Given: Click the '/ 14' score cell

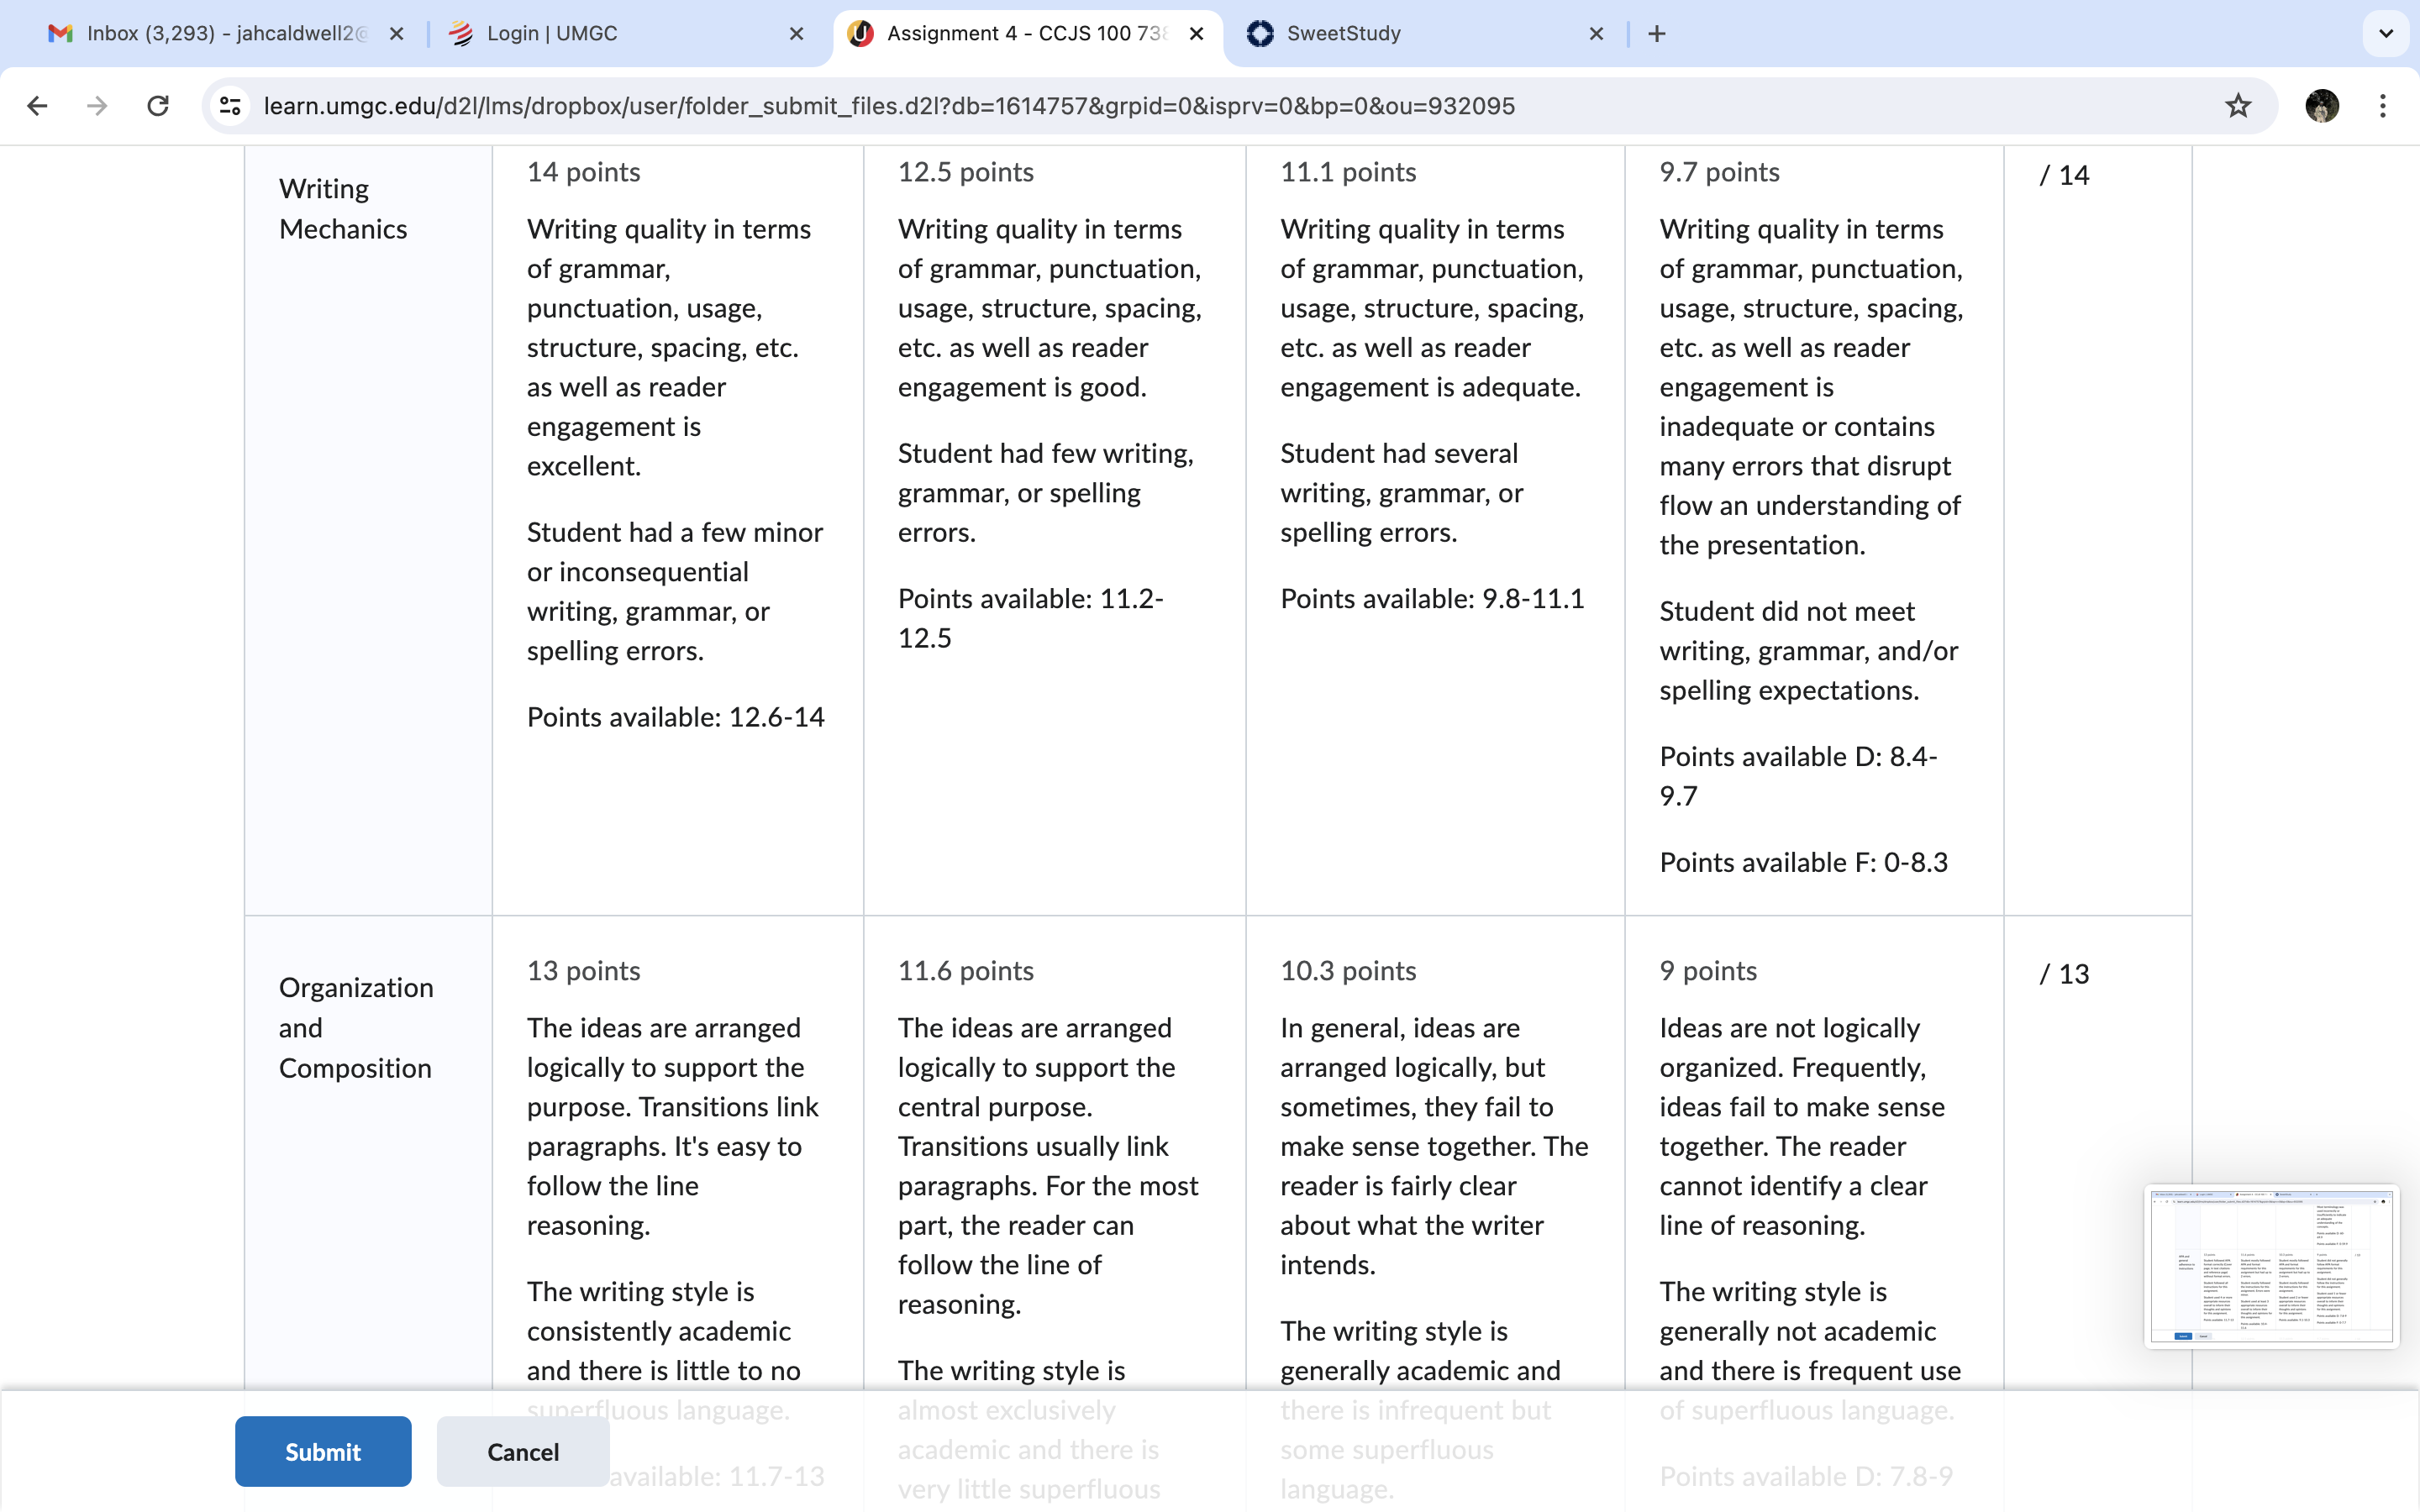Looking at the screenshot, I should [x=2065, y=175].
